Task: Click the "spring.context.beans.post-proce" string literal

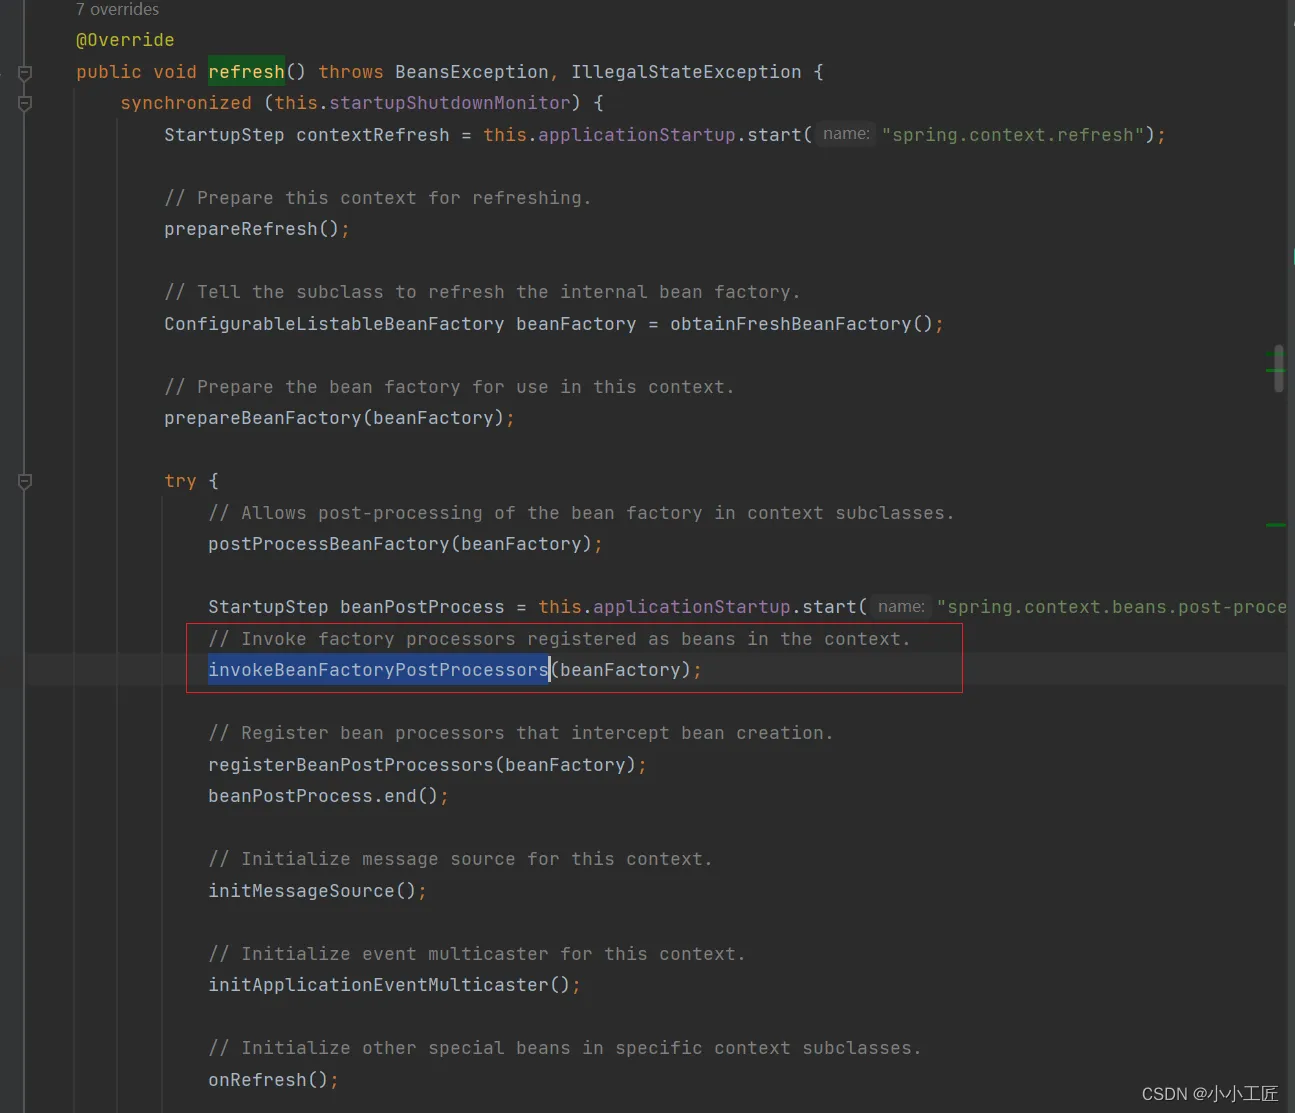Action: pyautogui.click(x=1111, y=607)
